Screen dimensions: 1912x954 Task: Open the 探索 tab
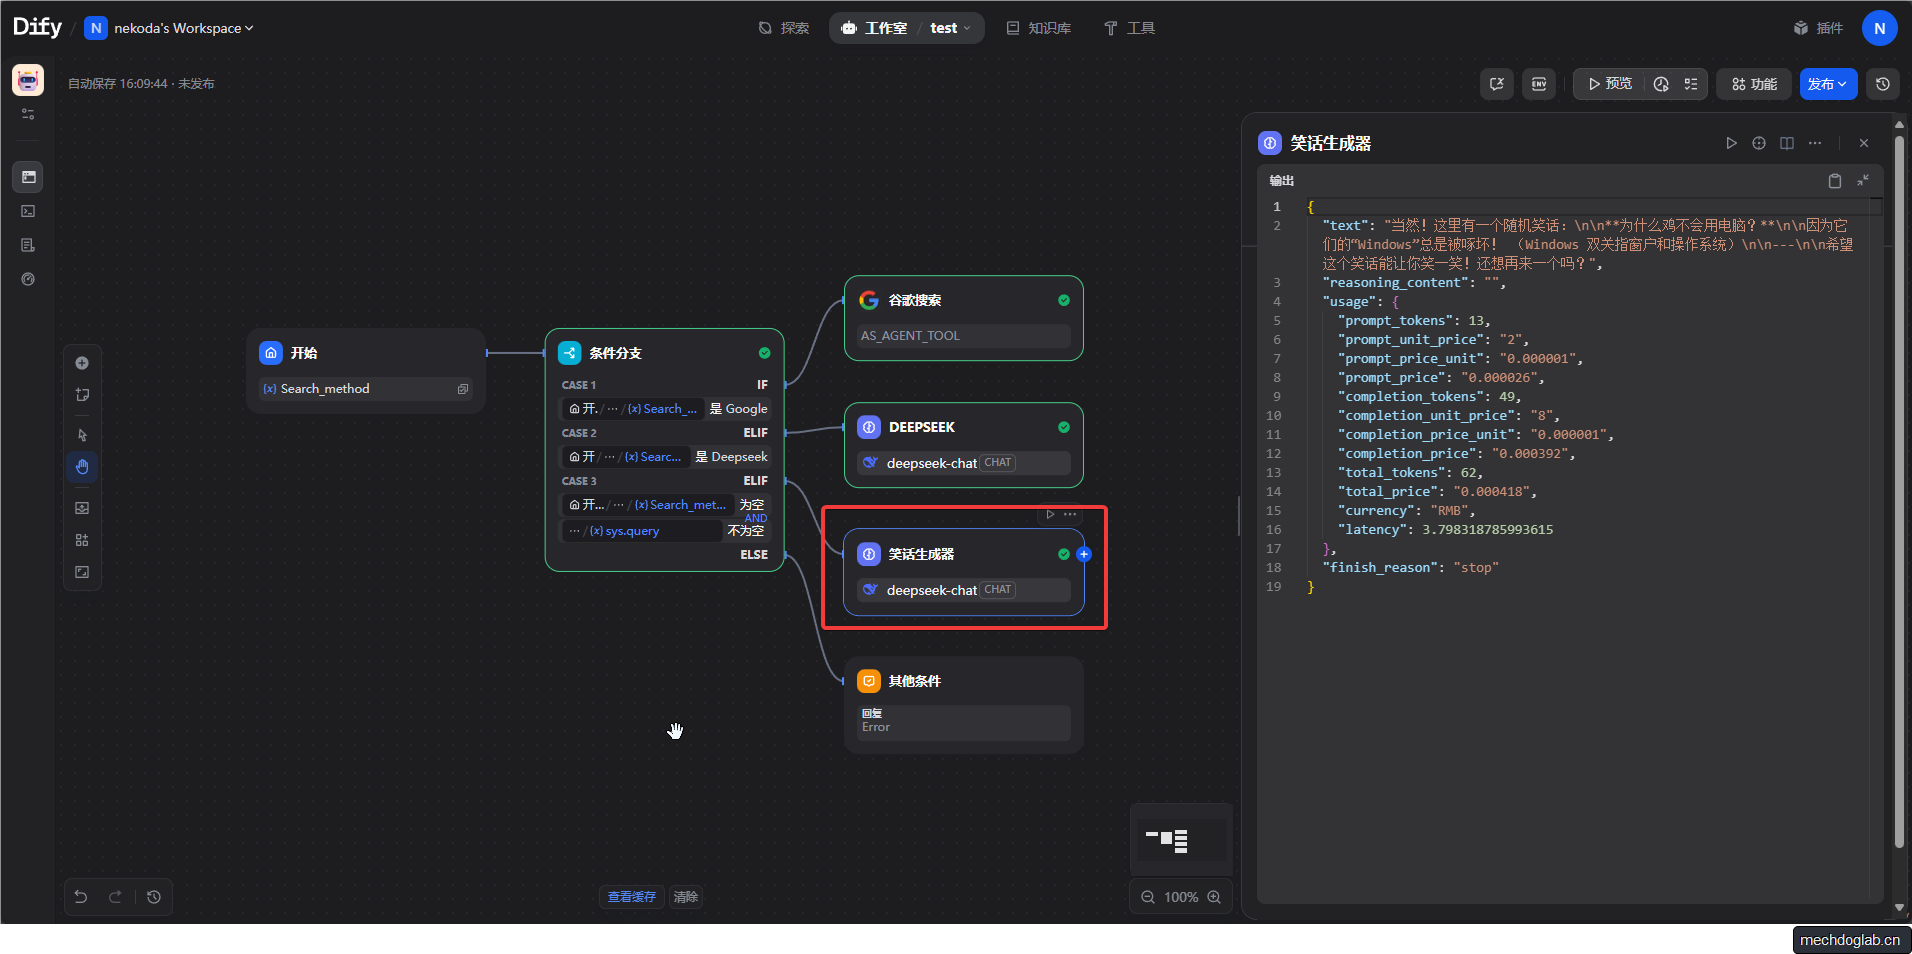784,28
